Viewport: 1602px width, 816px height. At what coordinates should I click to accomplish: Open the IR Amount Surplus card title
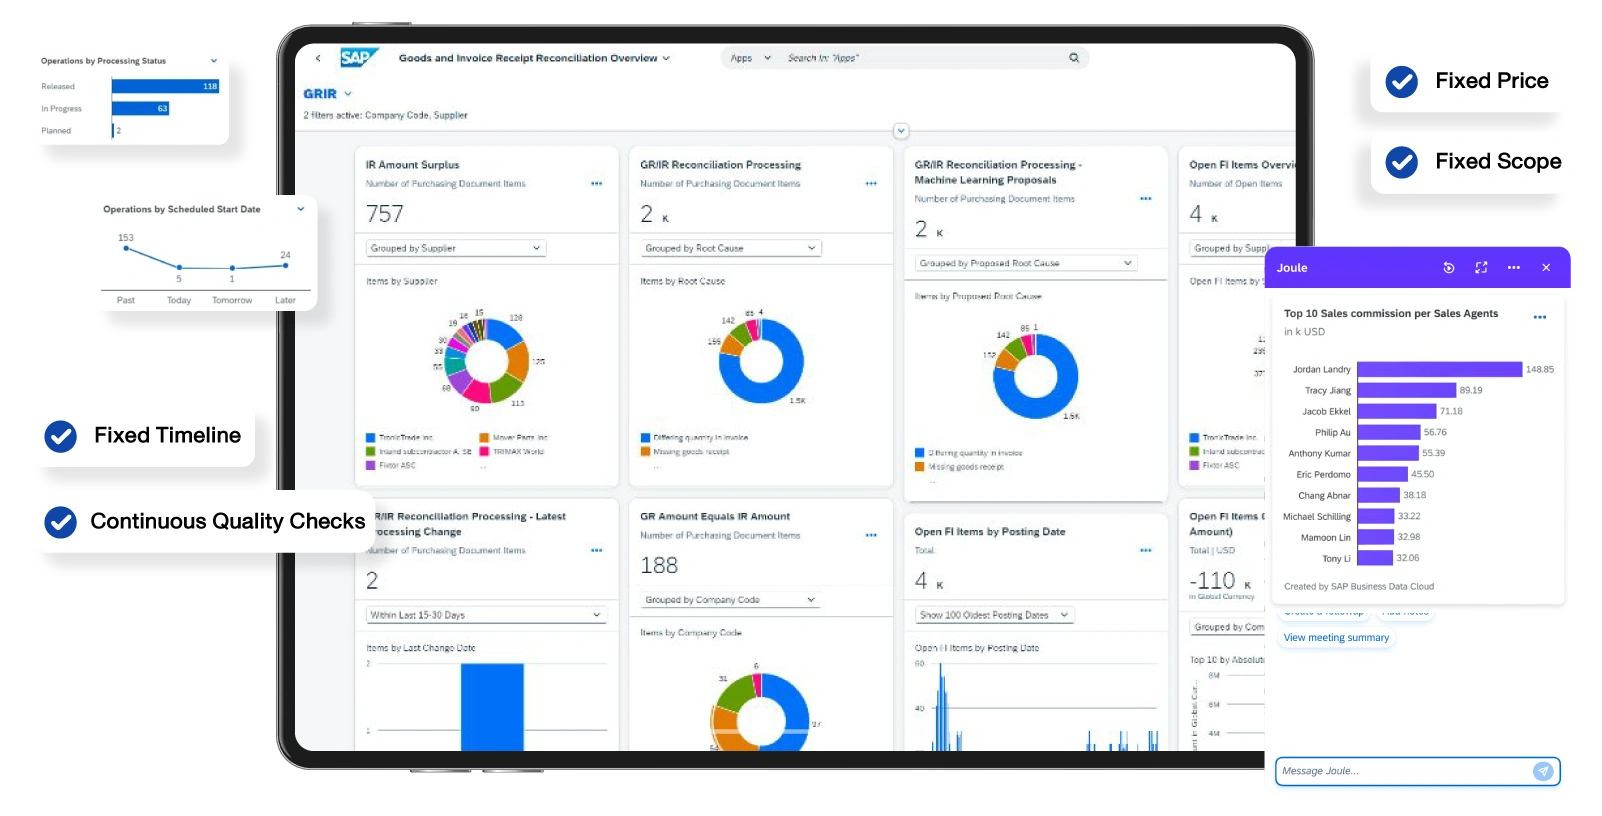[x=412, y=165]
